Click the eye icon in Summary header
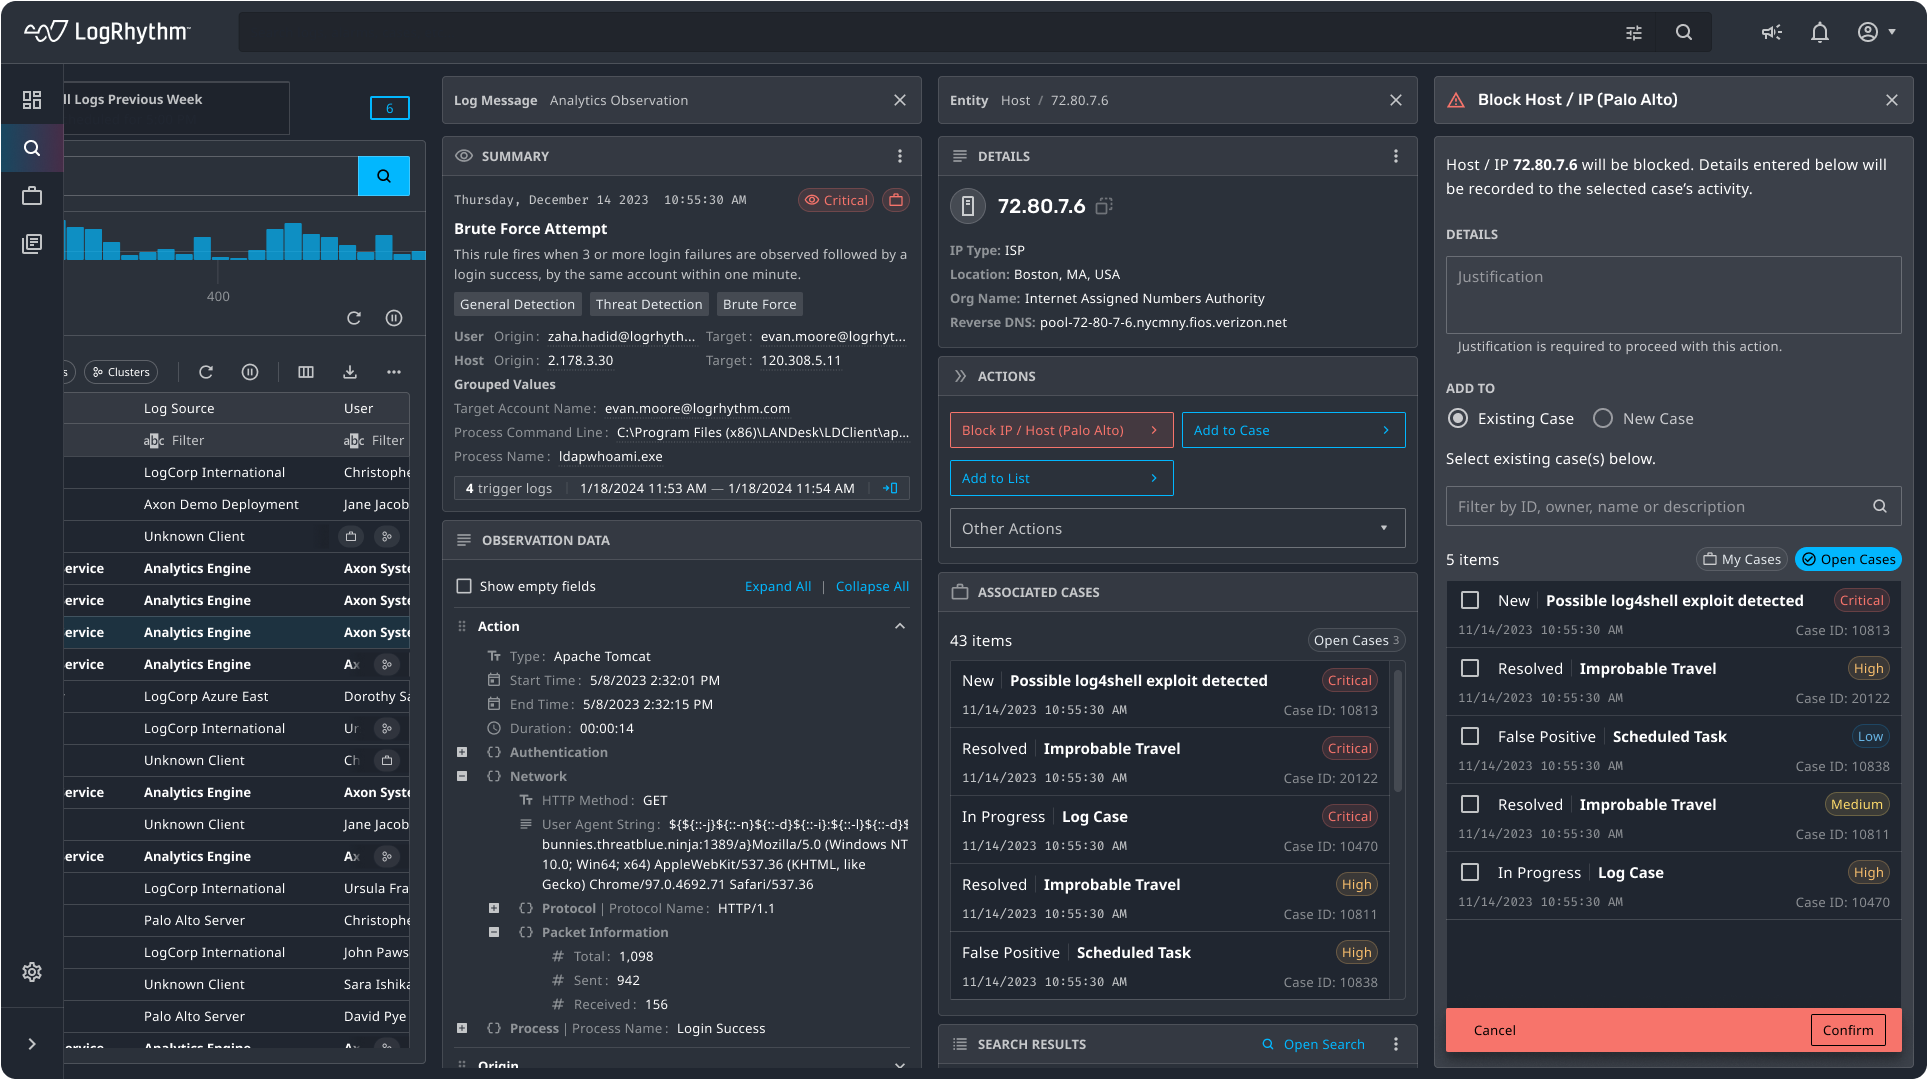This screenshot has width=1928, height=1080. [464, 156]
